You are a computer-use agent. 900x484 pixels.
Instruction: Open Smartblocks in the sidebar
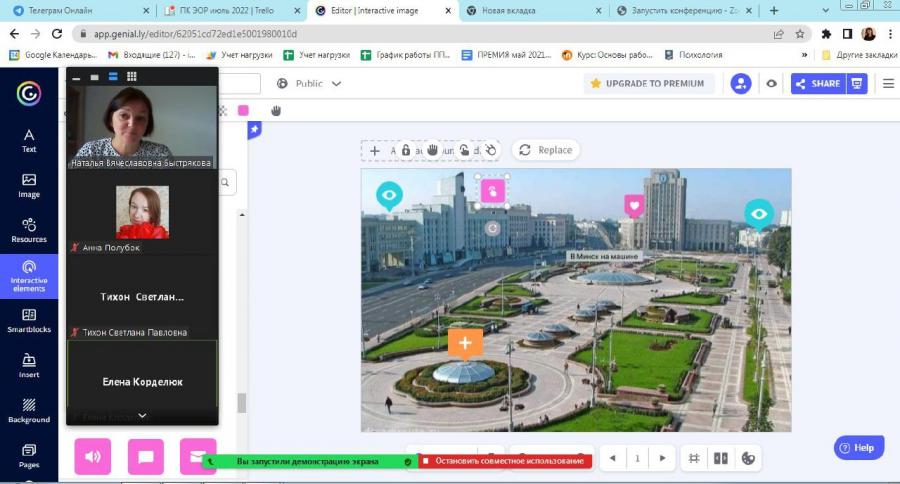click(x=29, y=320)
